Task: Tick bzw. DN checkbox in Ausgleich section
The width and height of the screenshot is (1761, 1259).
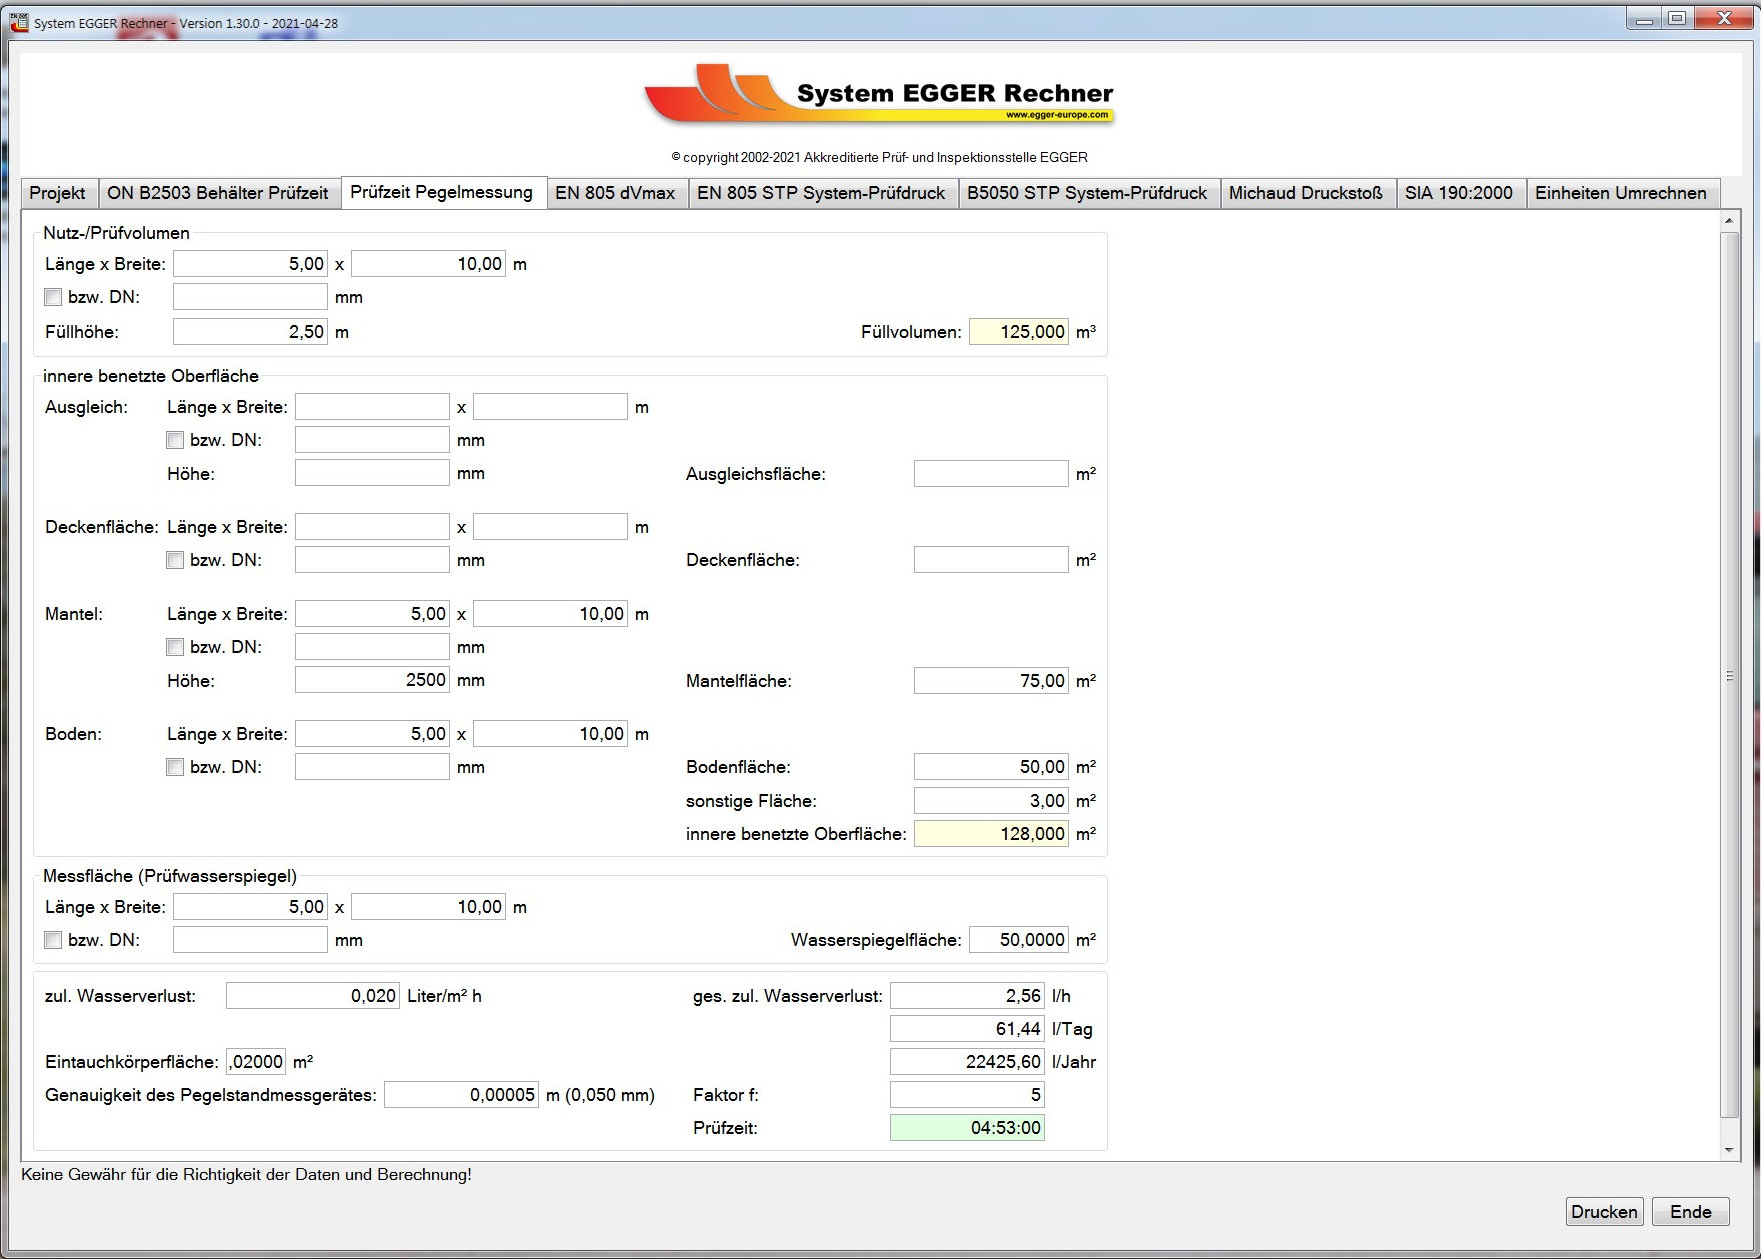Action: pos(175,440)
